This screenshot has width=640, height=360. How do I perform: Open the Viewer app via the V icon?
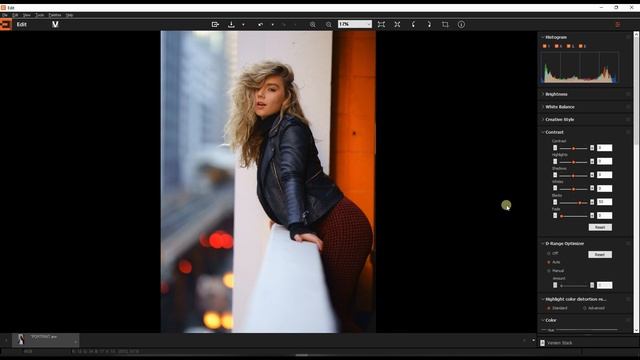[x=55, y=24]
